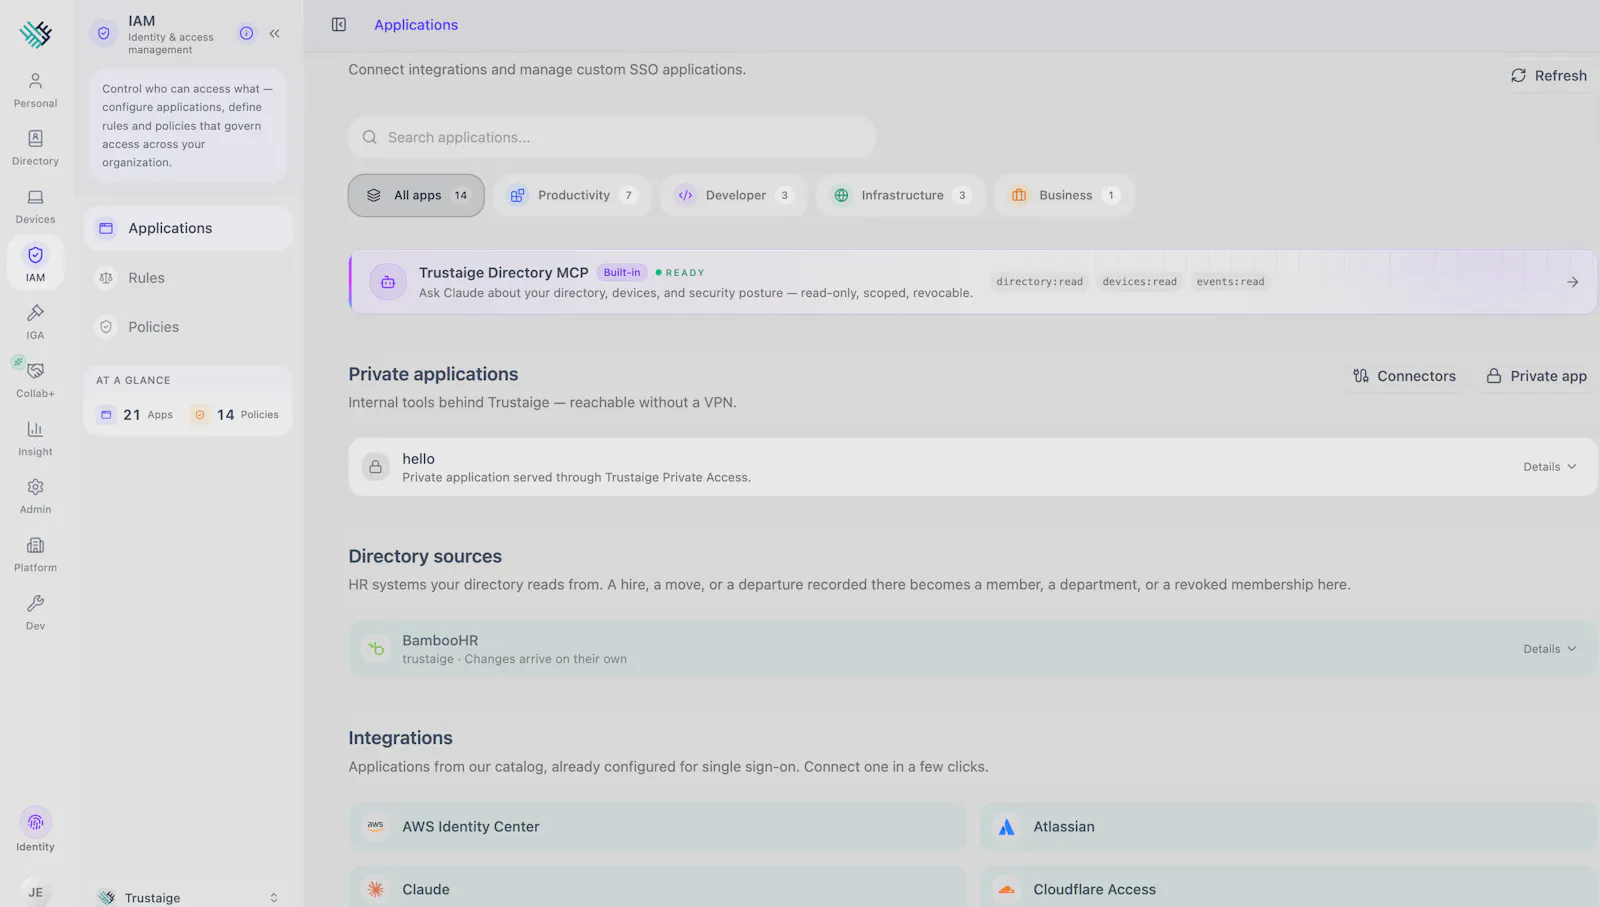Click the Integrations heading
The height and width of the screenshot is (907, 1600).
coord(400,738)
